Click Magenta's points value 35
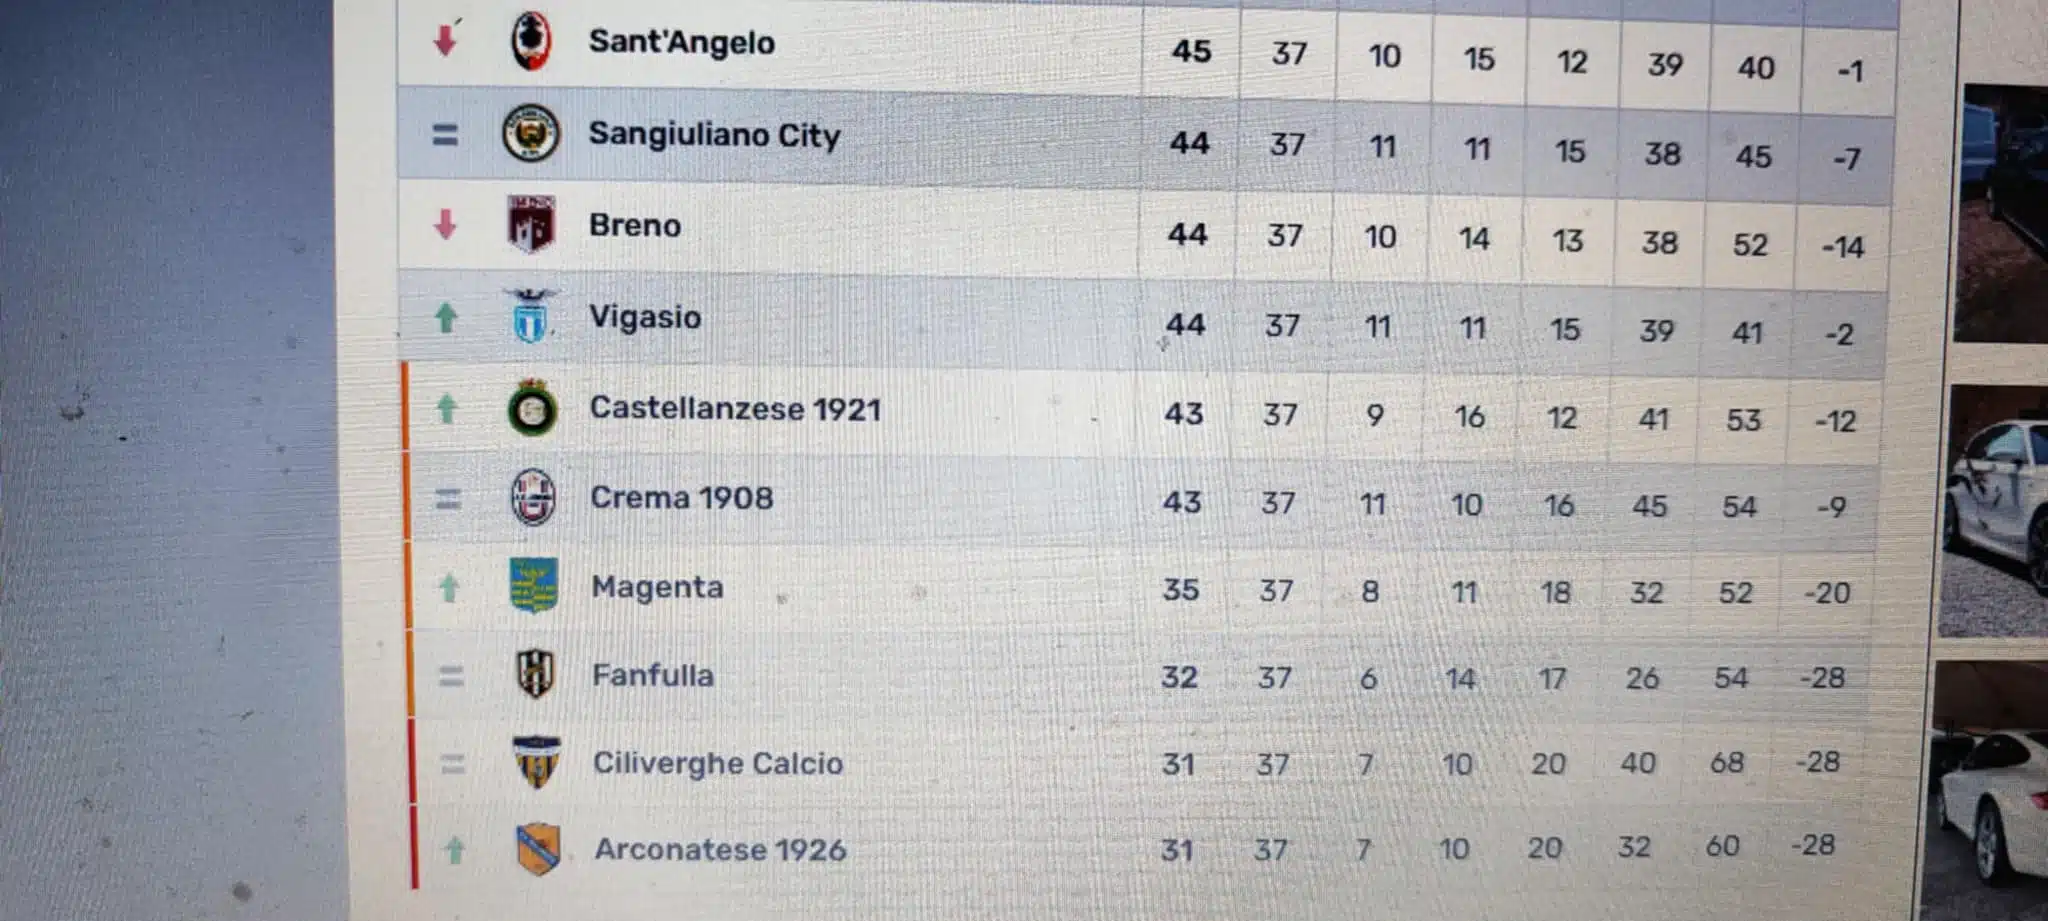 [1180, 590]
